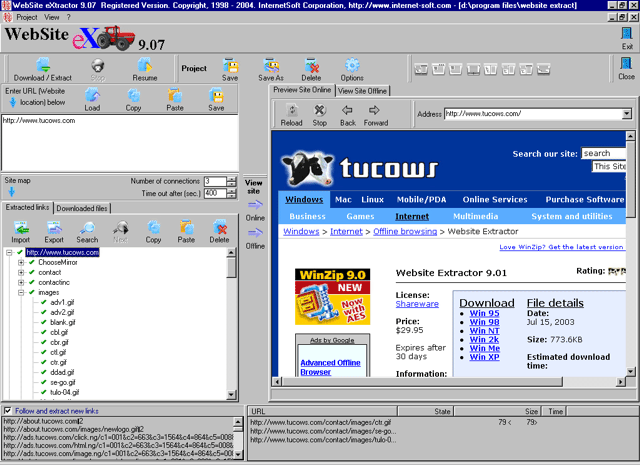Start Download / Extract of the website
Image resolution: width=640 pixels, height=465 pixels.
[x=43, y=69]
